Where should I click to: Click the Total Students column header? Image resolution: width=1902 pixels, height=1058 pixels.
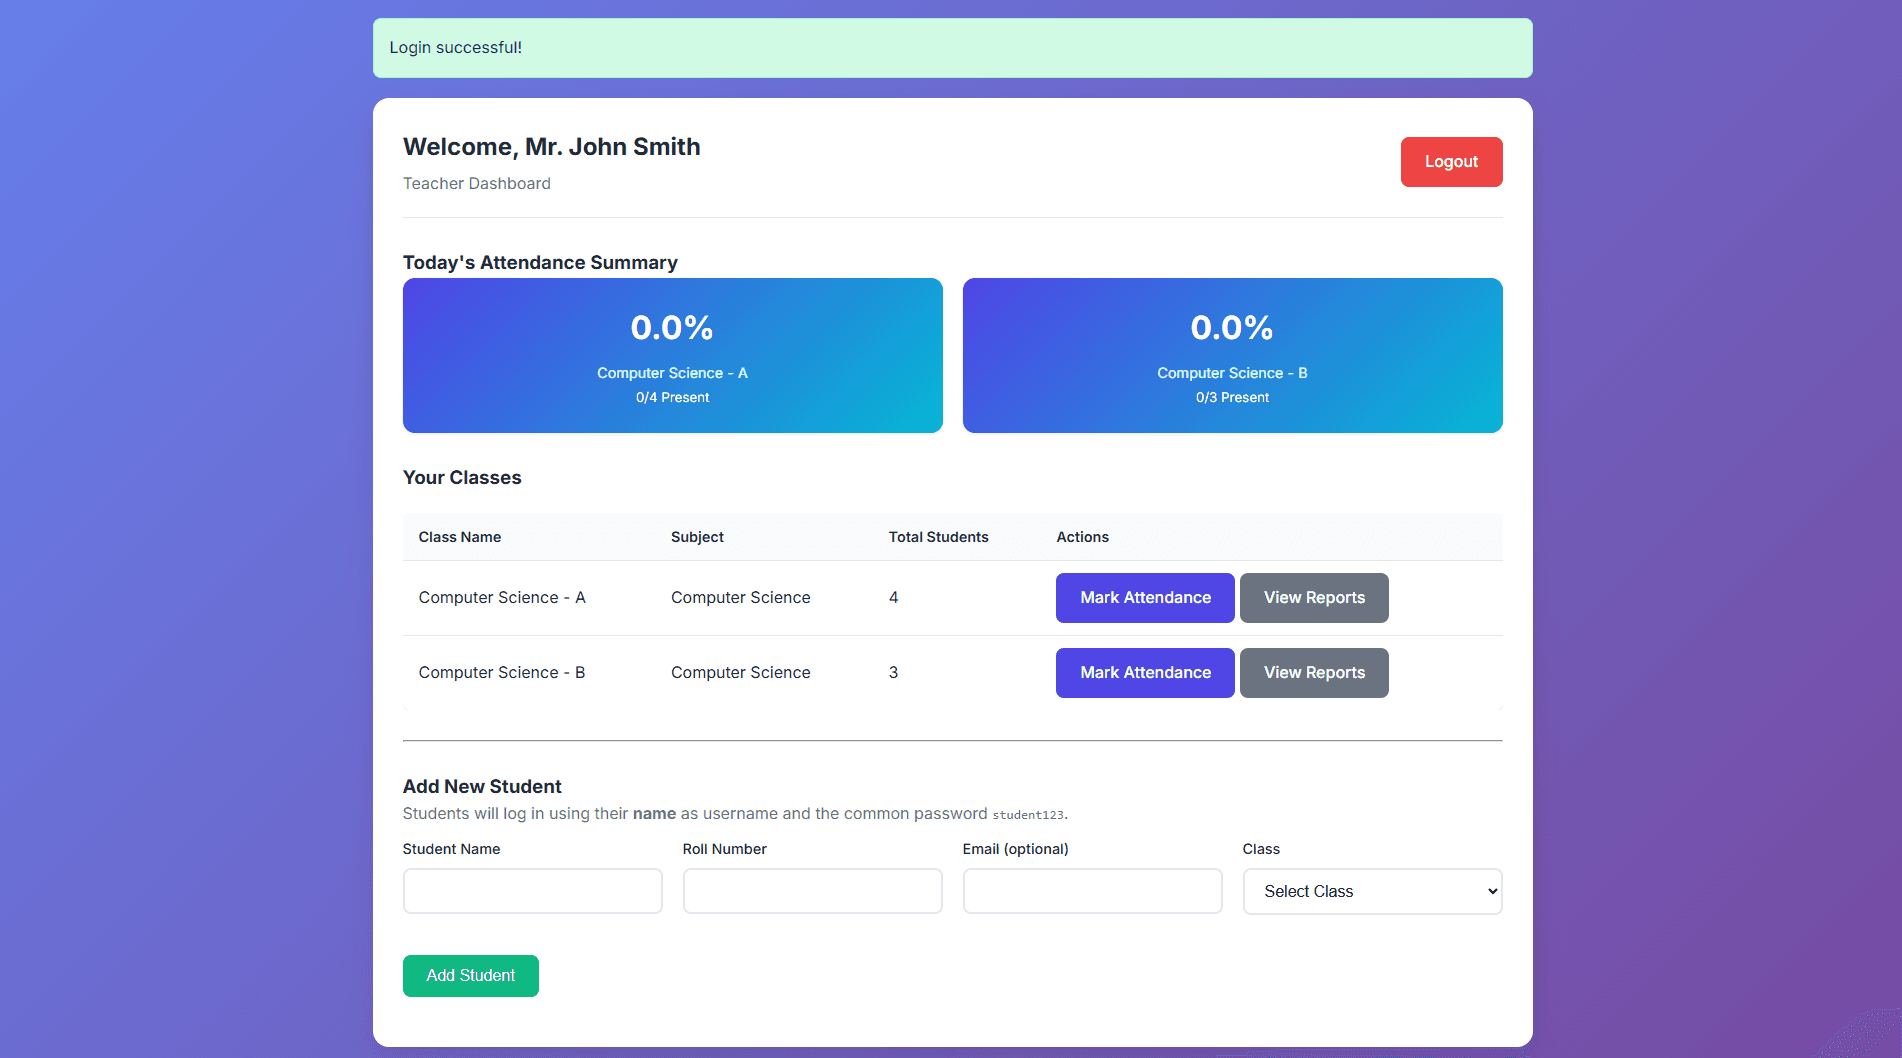pos(938,537)
